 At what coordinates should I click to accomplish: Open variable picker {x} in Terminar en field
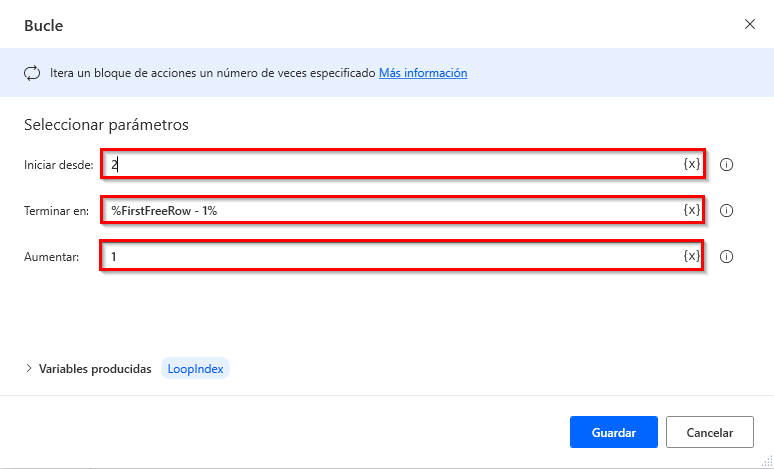(x=692, y=210)
